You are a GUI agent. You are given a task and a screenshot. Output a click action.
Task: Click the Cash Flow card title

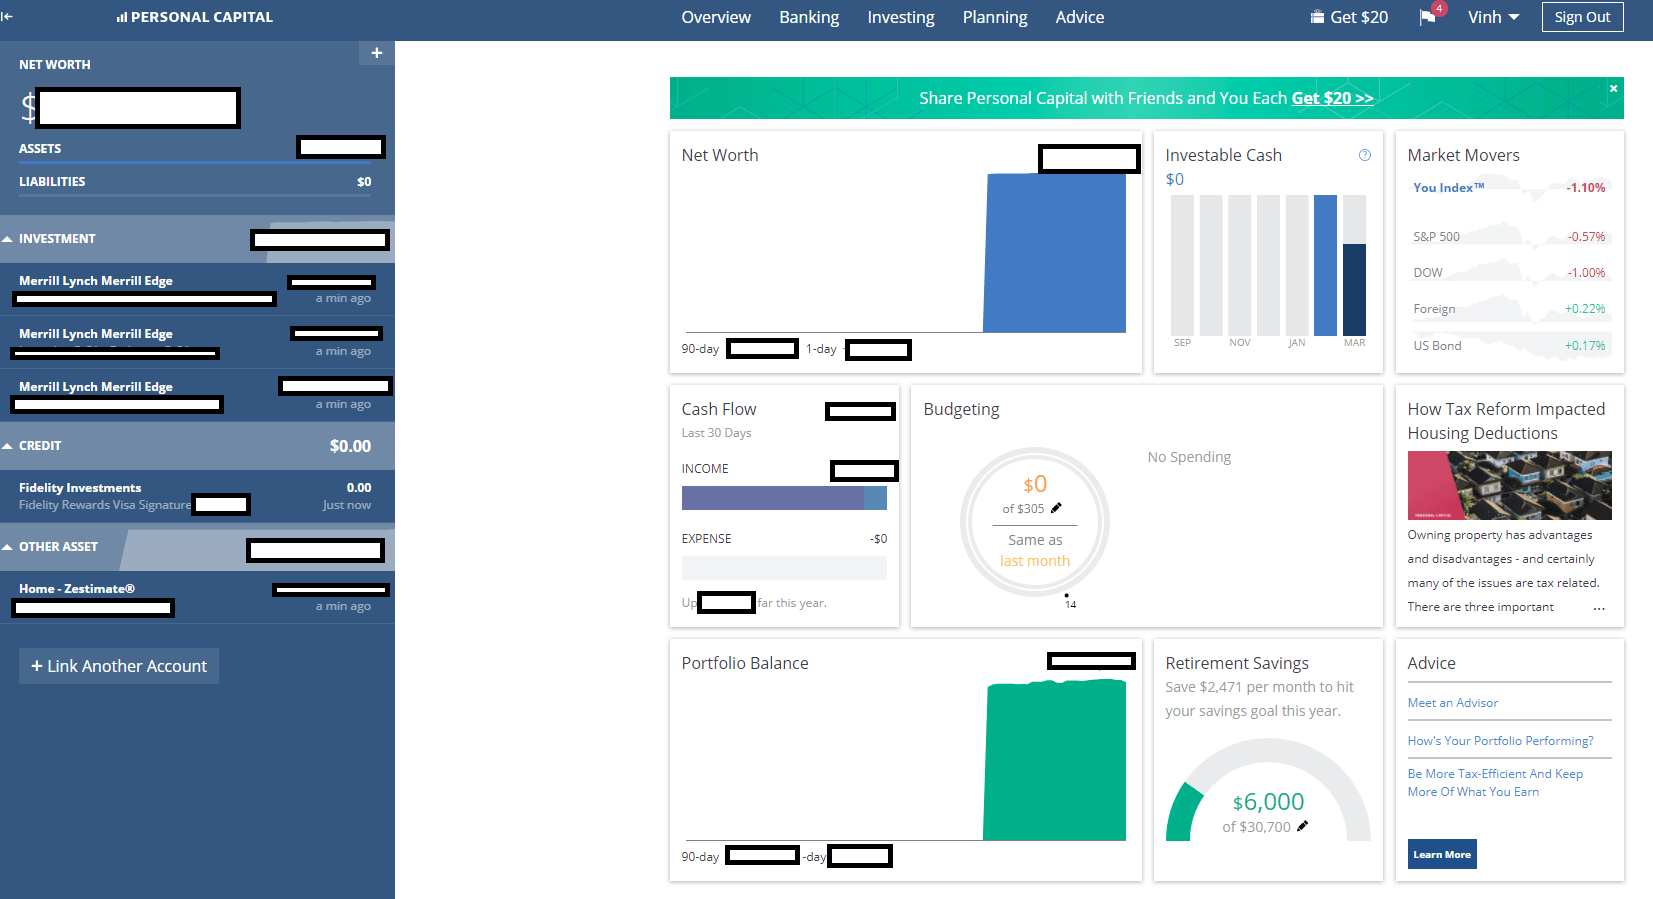click(719, 409)
